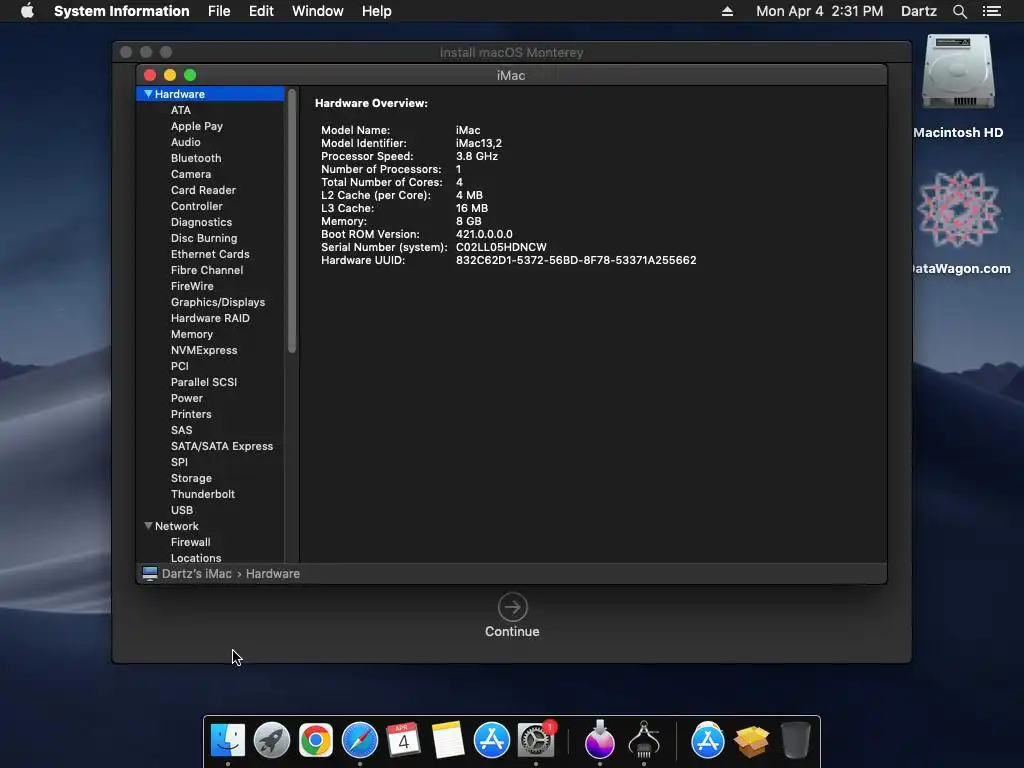Open Notification Center list icon

click(x=992, y=11)
